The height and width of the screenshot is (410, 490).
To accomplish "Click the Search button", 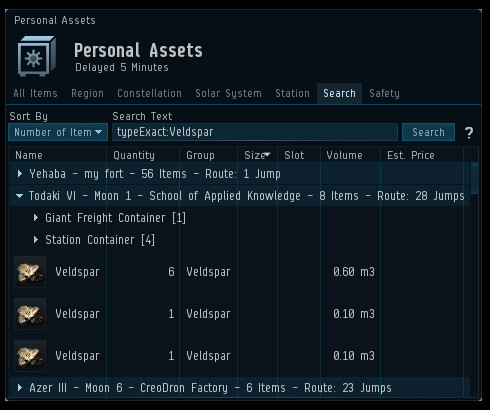I will [428, 132].
